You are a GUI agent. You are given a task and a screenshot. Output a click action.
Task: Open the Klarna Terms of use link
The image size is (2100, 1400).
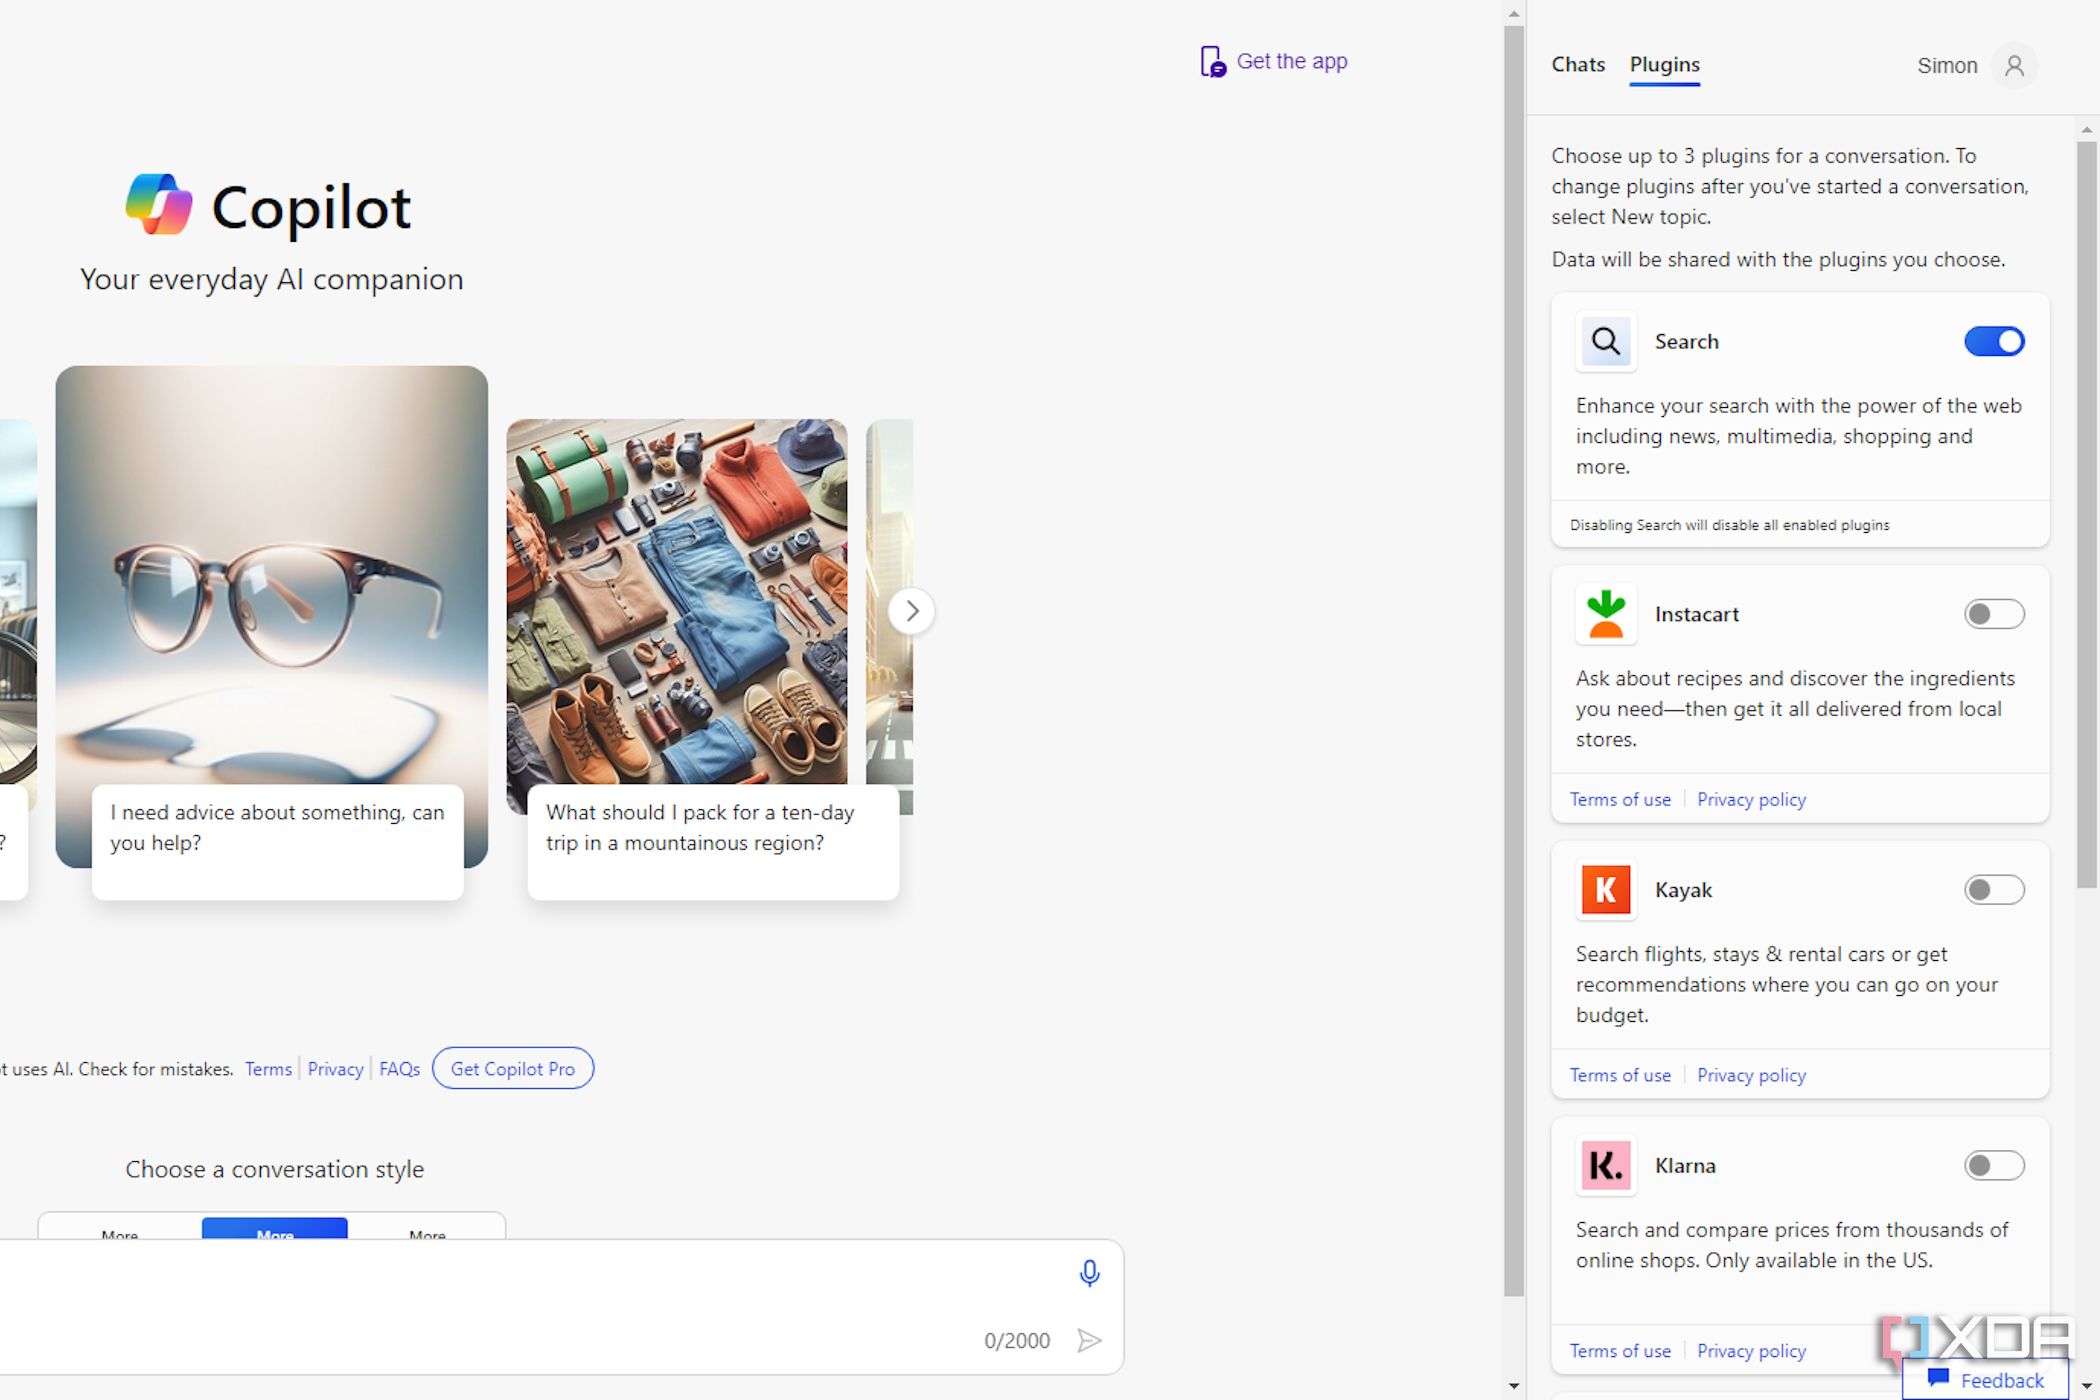click(x=1620, y=1351)
